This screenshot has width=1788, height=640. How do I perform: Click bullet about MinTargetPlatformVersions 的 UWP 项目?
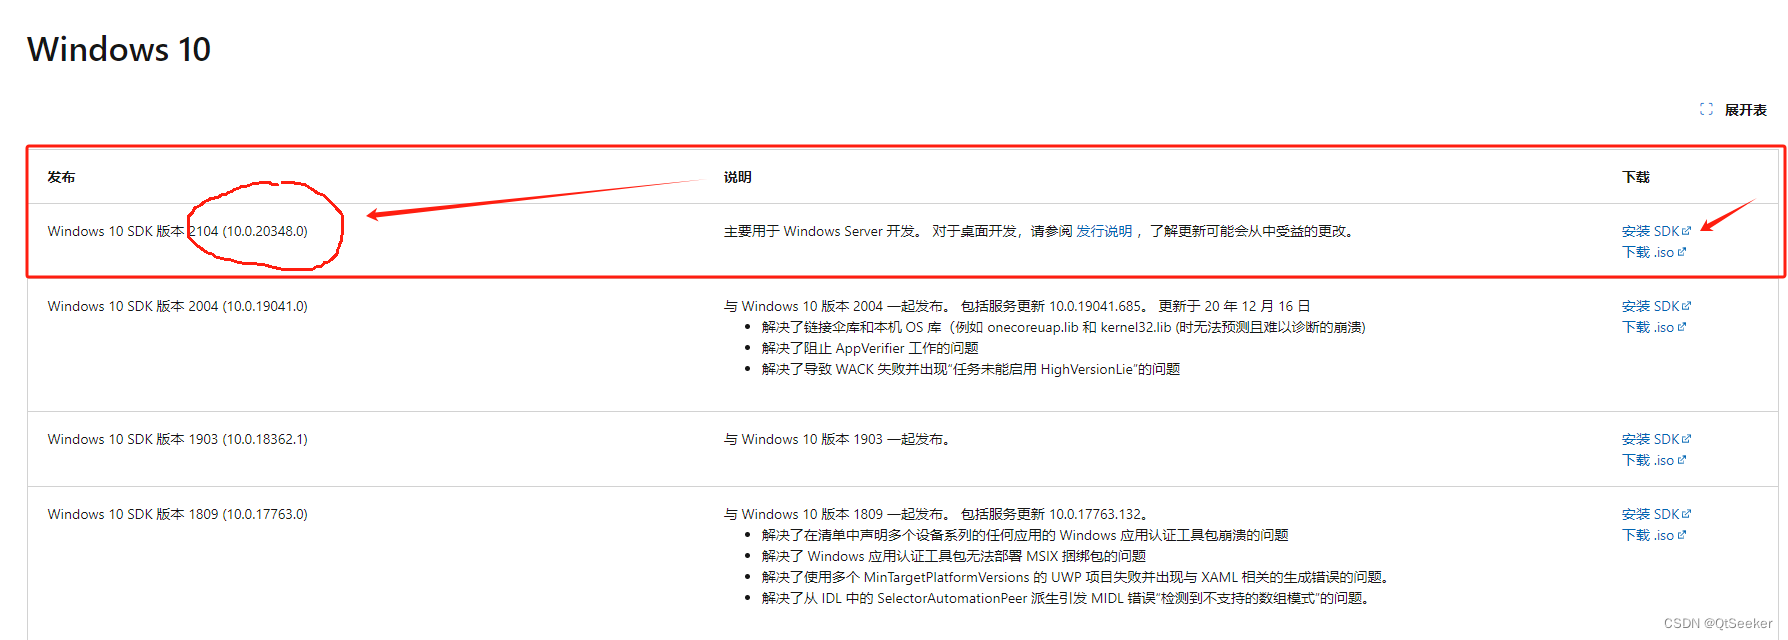point(1075,577)
